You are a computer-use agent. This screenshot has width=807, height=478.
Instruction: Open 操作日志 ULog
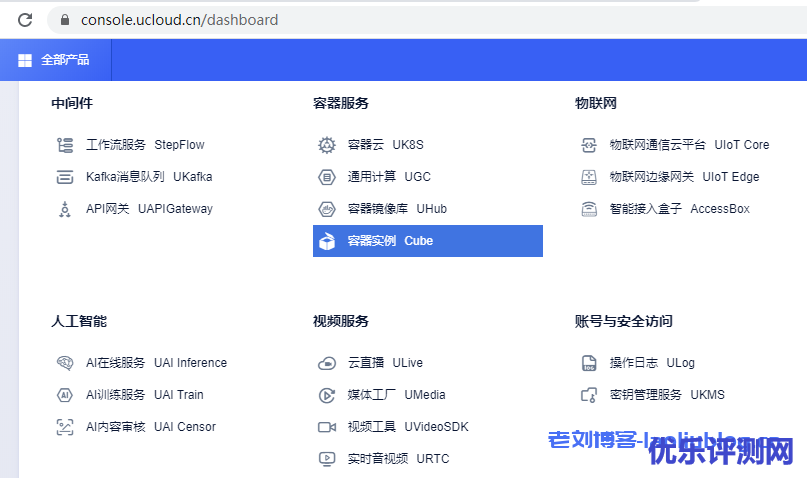(652, 363)
